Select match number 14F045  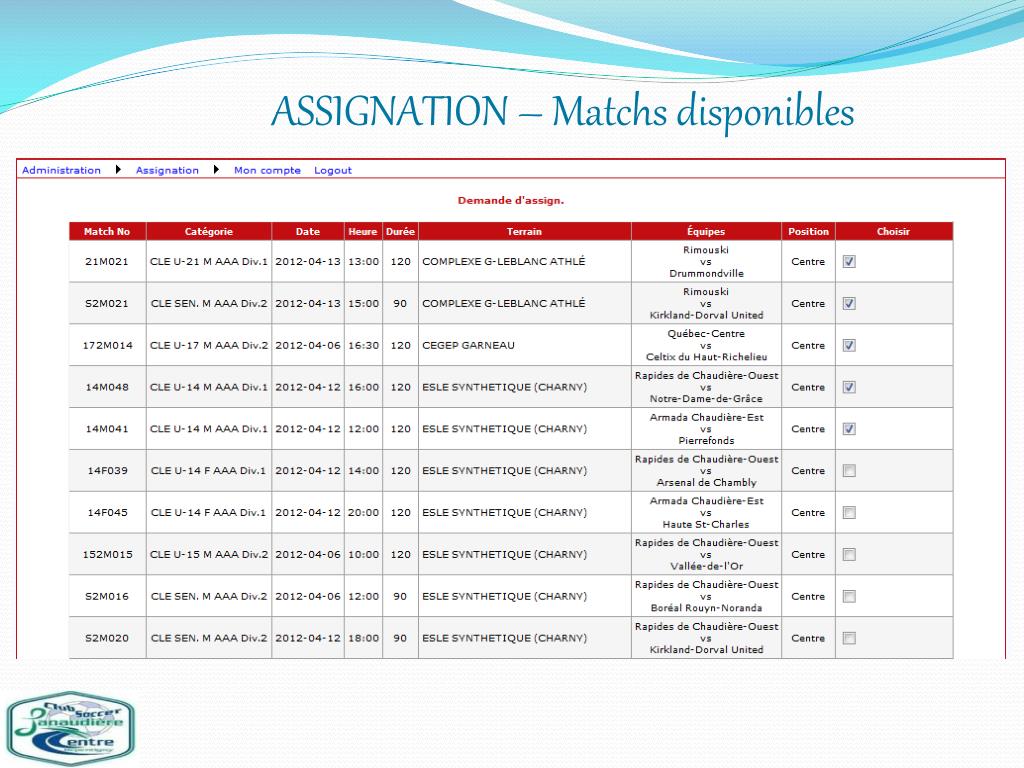coord(107,513)
